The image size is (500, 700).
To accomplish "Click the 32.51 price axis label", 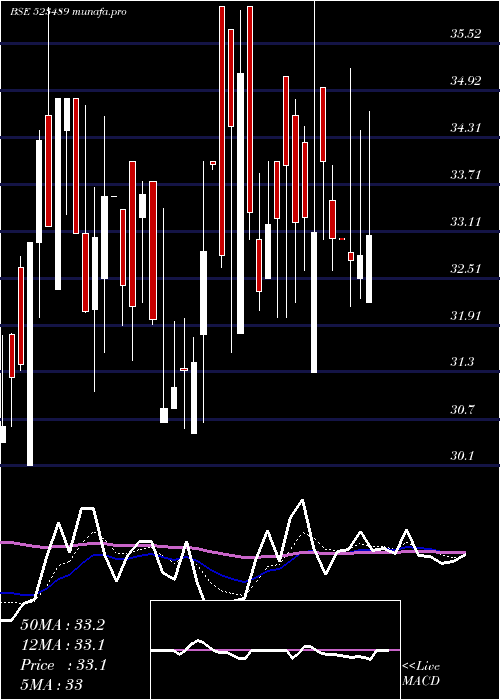I will (466, 269).
